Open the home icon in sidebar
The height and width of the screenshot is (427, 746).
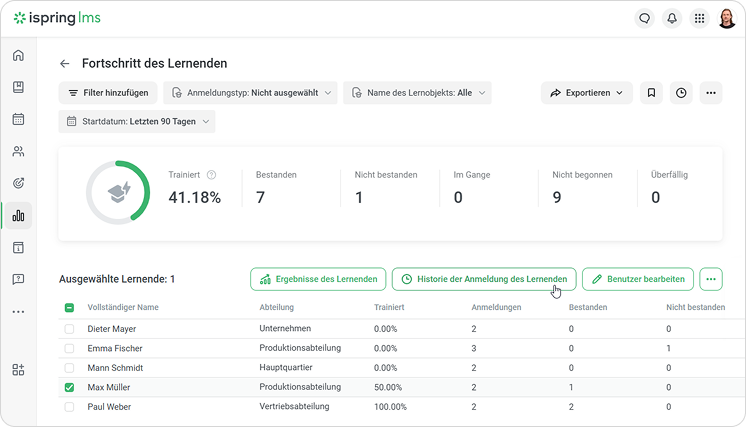tap(18, 55)
